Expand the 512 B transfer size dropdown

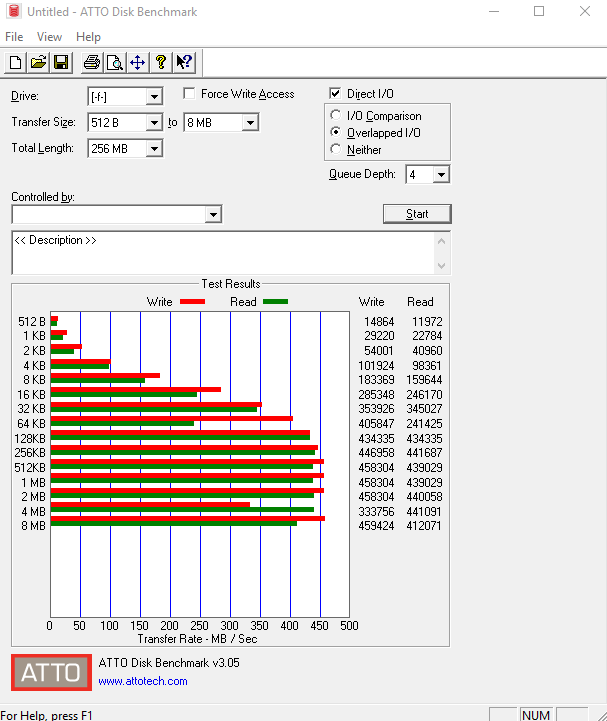pos(155,123)
